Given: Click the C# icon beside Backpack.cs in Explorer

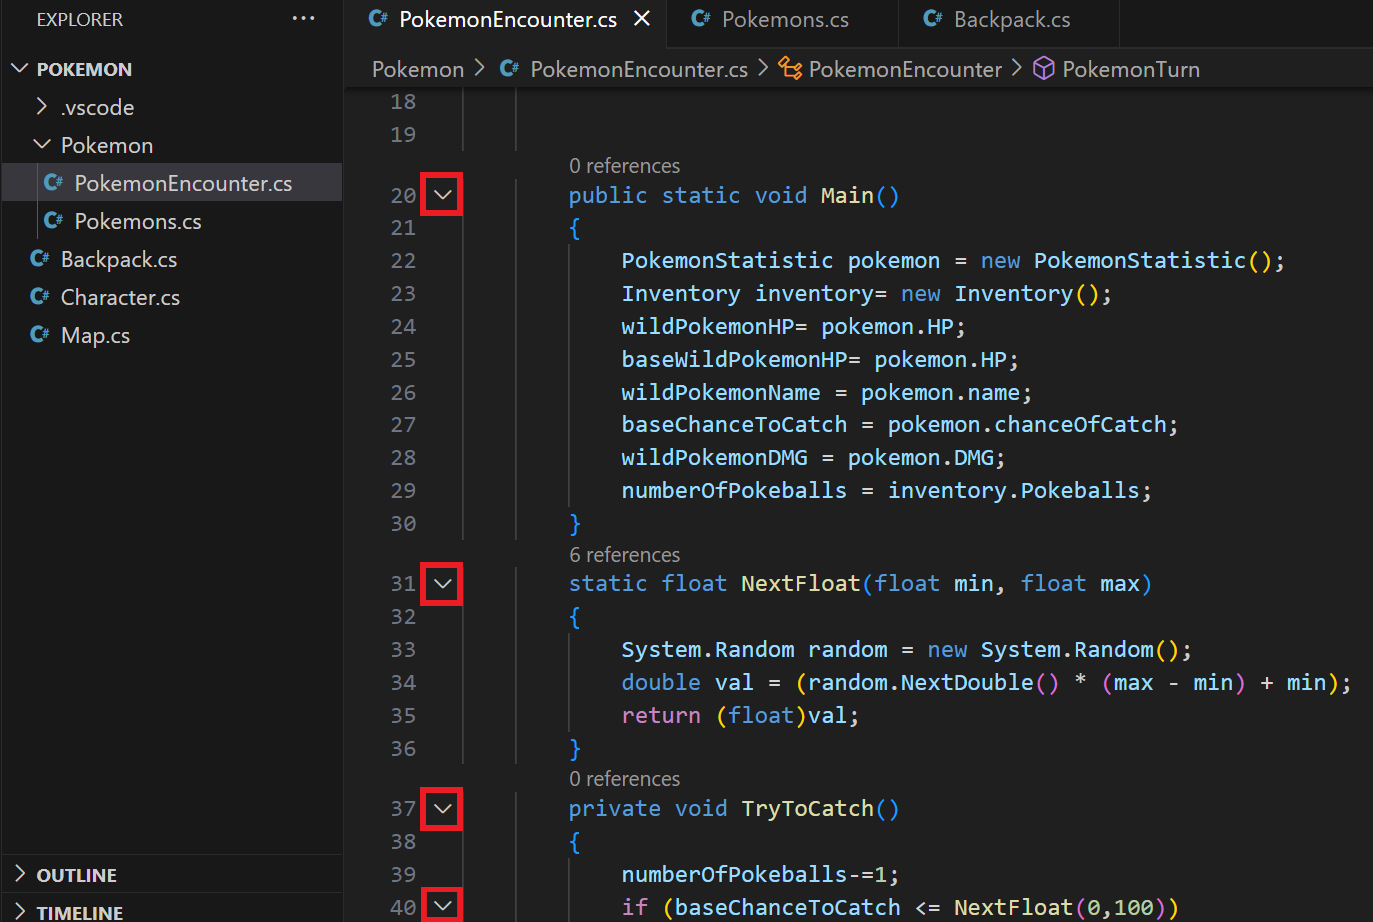Looking at the screenshot, I should 38,259.
